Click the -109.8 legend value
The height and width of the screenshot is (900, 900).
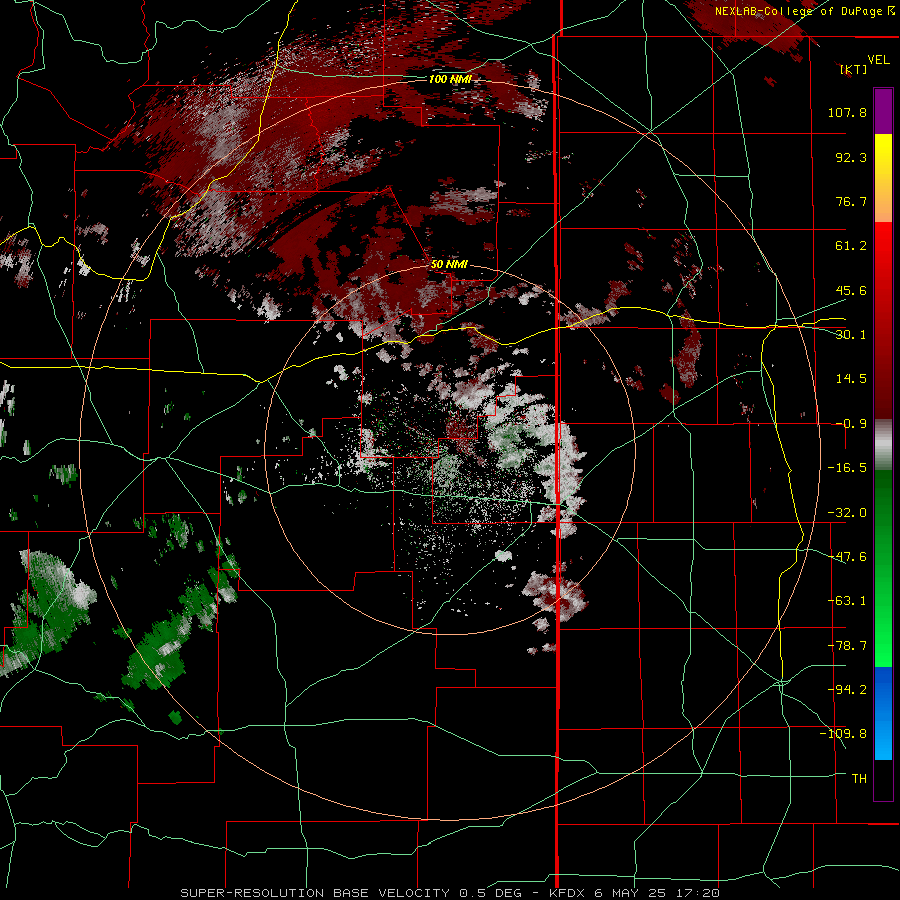pos(843,734)
